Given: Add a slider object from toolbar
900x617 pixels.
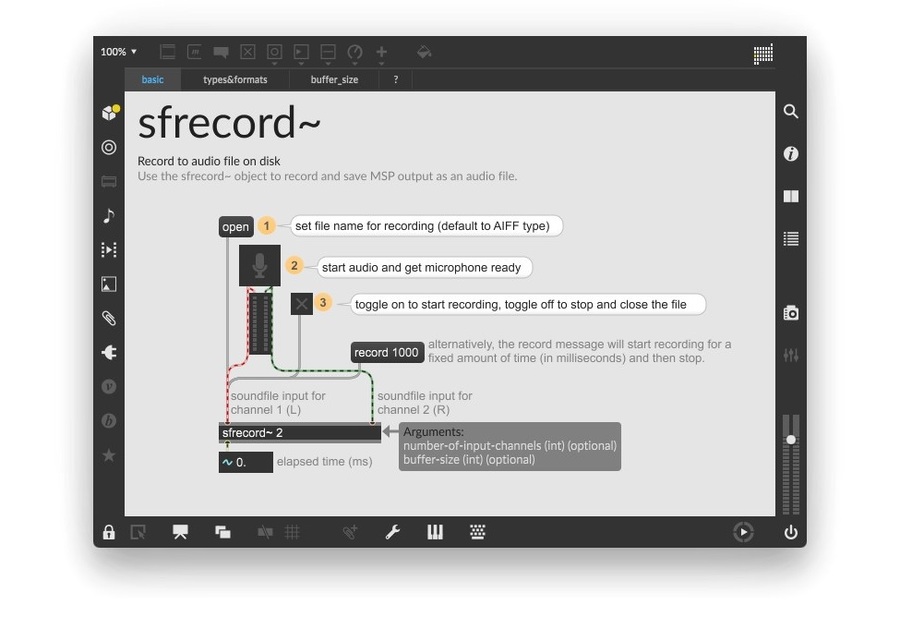Looking at the screenshot, I should point(328,52).
